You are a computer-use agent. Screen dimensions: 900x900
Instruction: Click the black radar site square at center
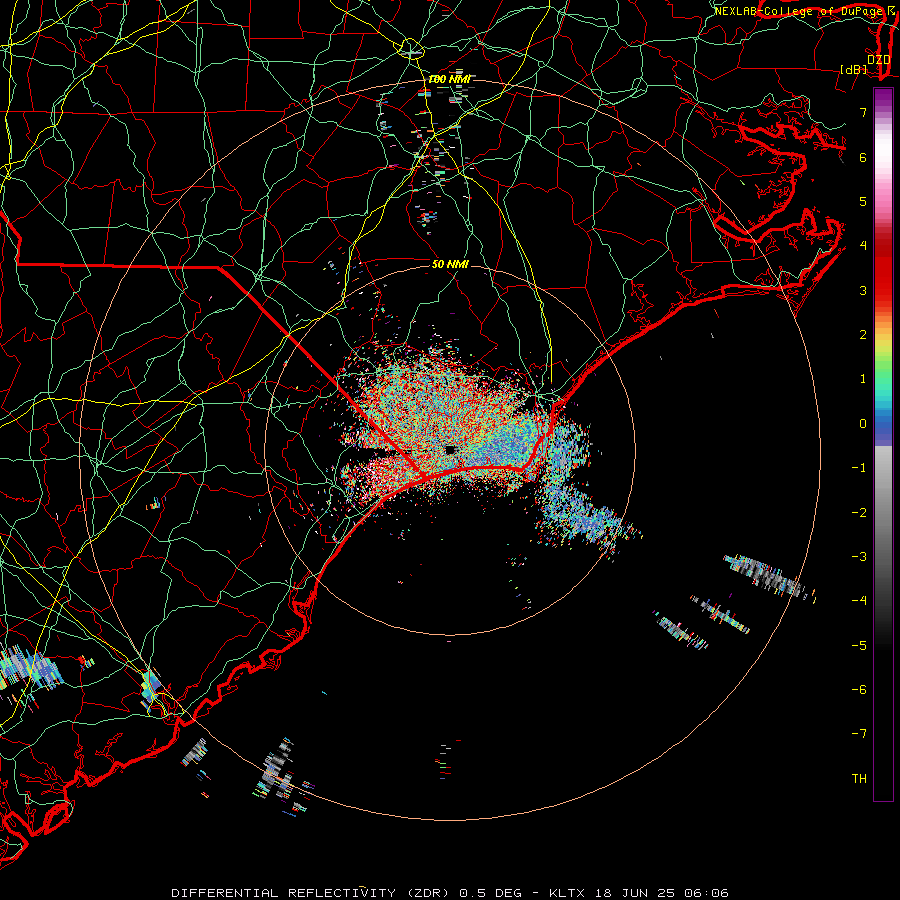[451, 449]
